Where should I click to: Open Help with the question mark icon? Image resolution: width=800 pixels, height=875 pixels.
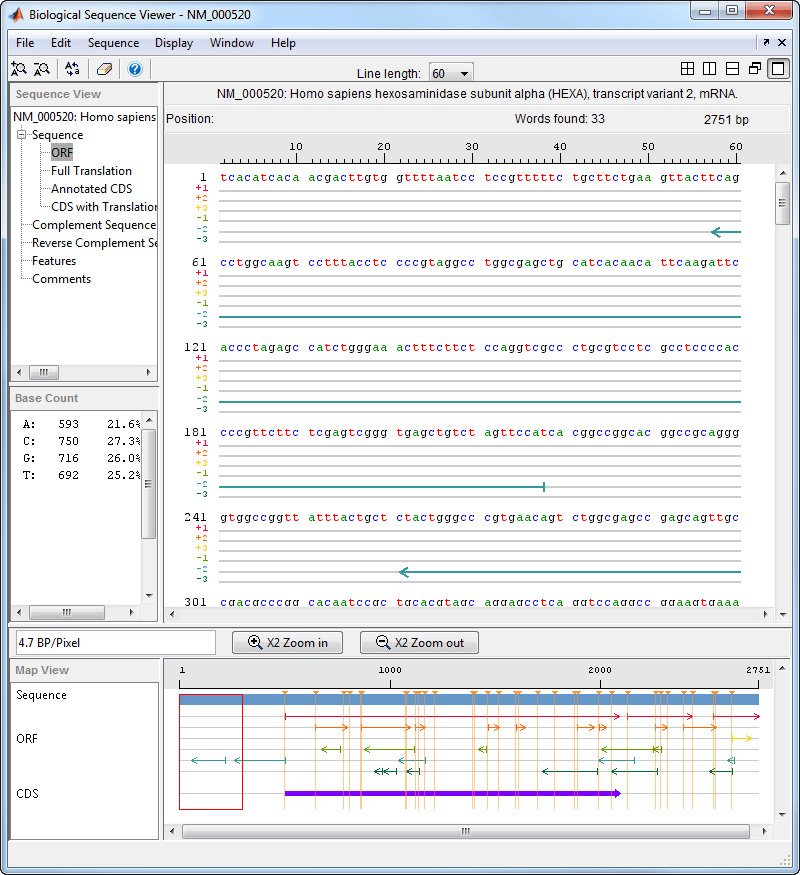point(135,69)
